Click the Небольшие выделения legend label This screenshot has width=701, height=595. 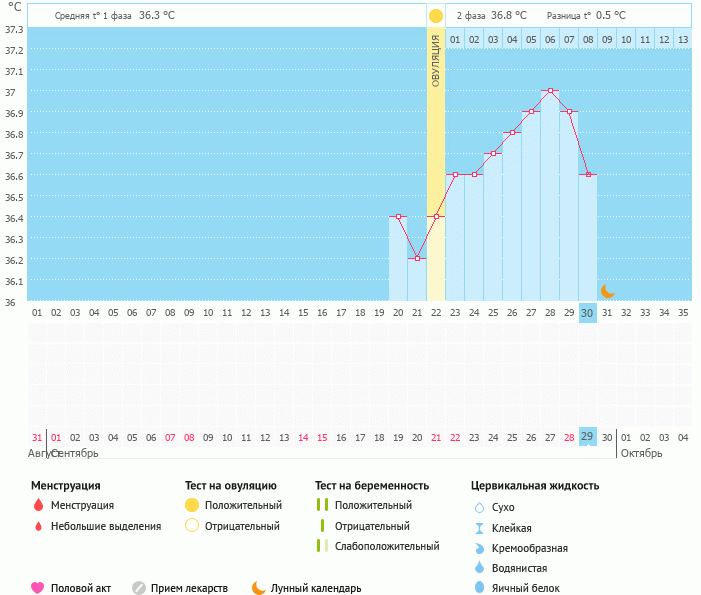105,526
